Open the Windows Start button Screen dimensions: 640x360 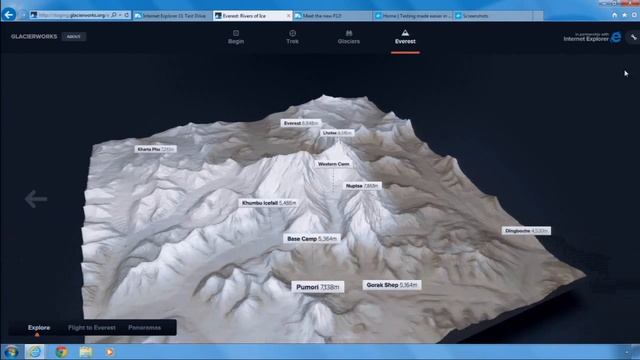11,352
